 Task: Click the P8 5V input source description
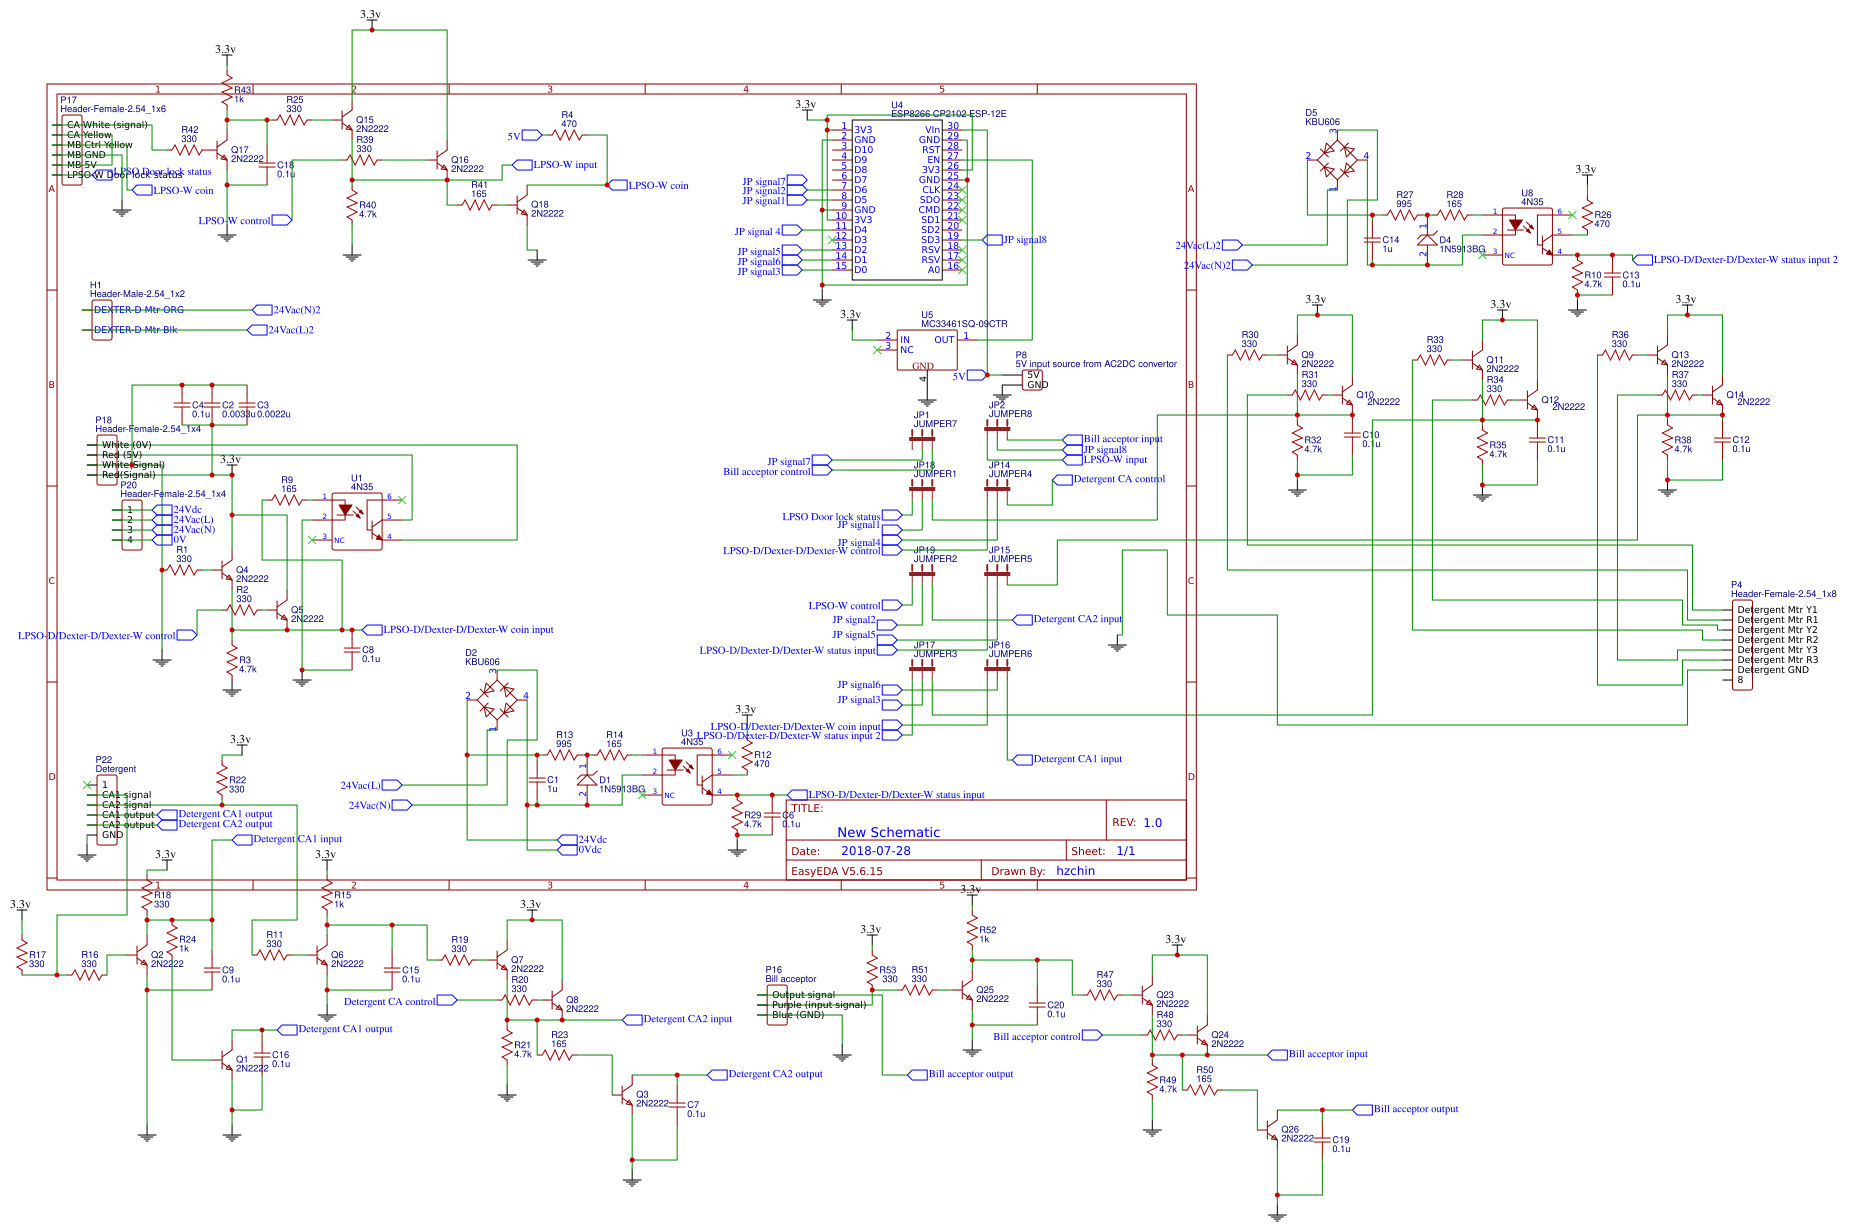1096,364
